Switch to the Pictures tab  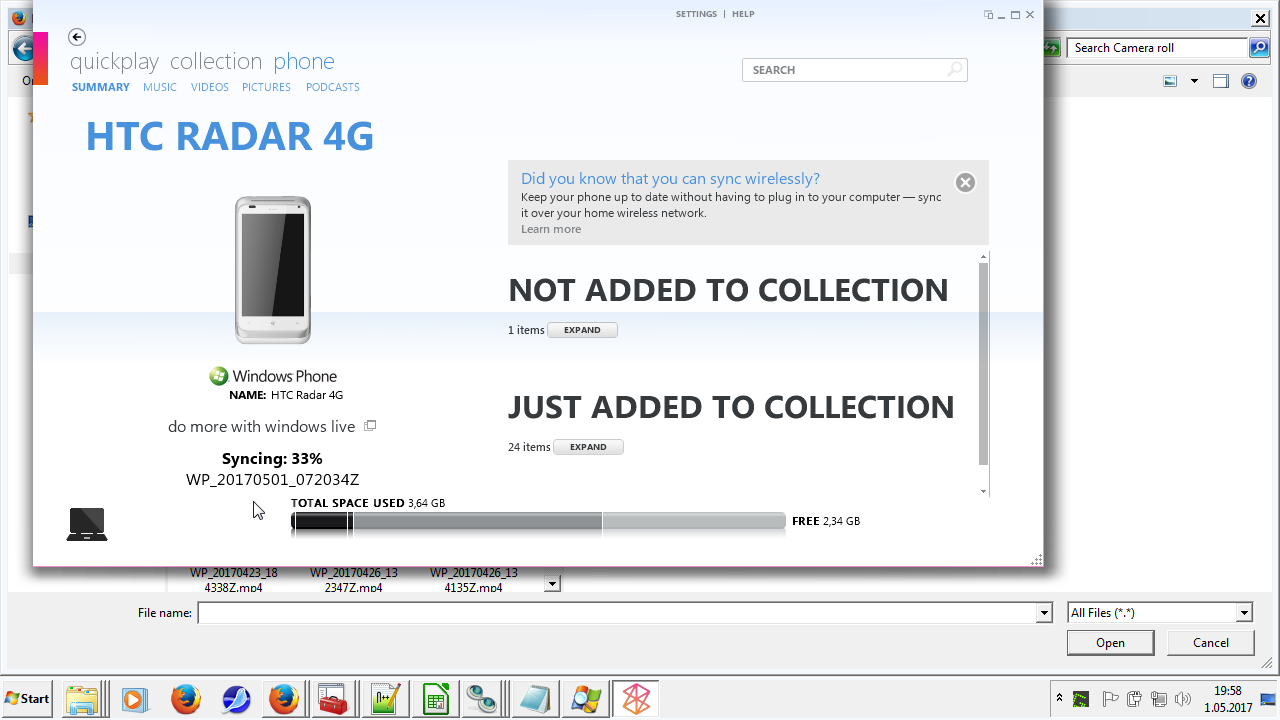click(266, 87)
